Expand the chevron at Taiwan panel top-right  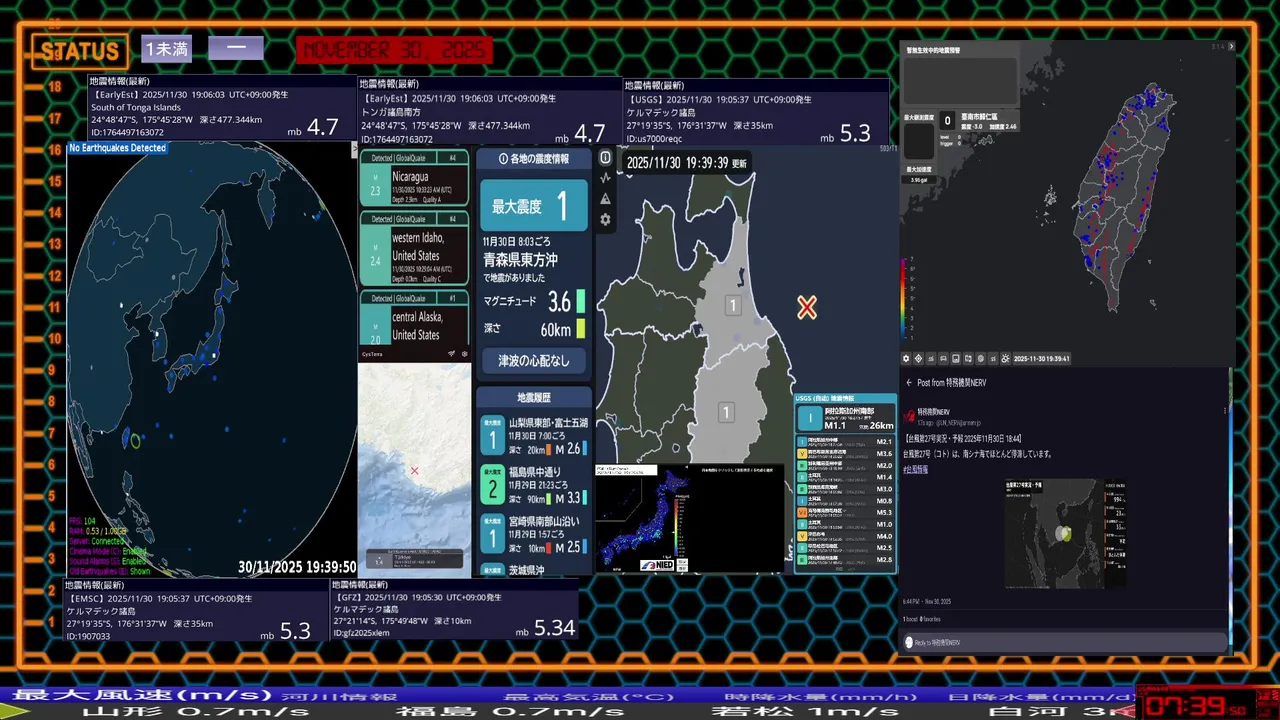1231,46
